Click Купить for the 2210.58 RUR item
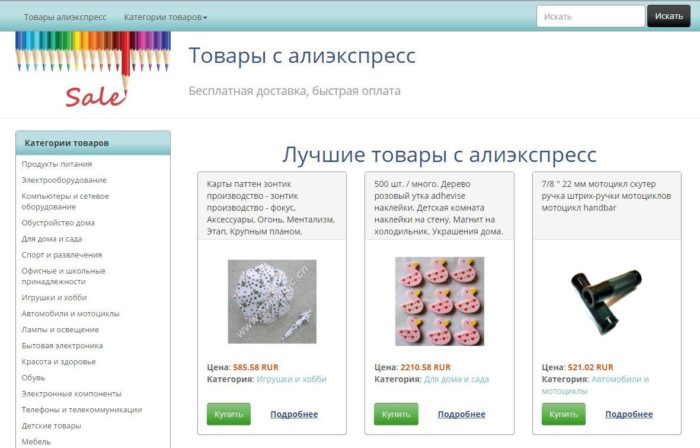Image resolution: width=700 pixels, height=448 pixels. tap(396, 414)
